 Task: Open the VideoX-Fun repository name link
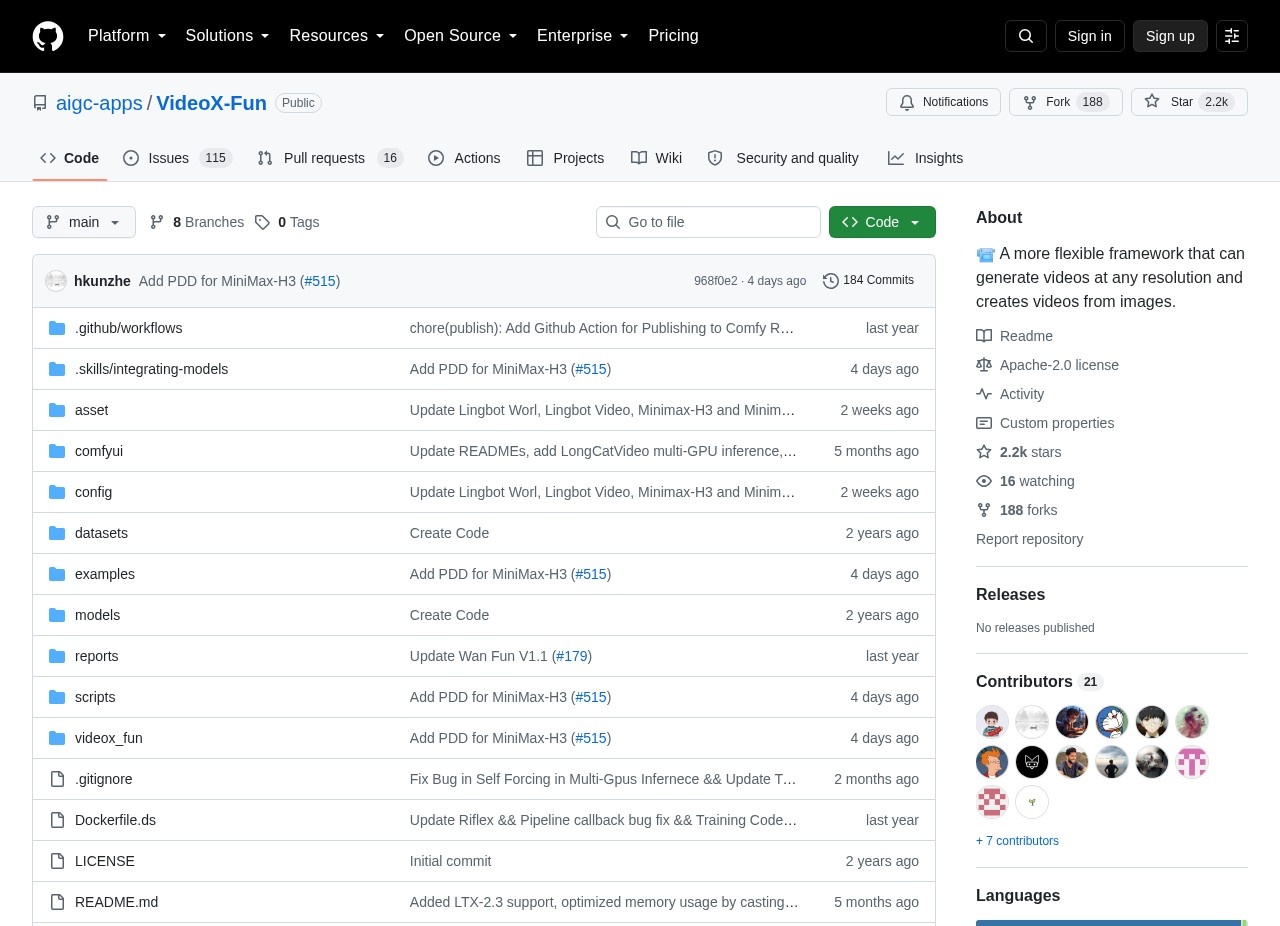[x=211, y=103]
